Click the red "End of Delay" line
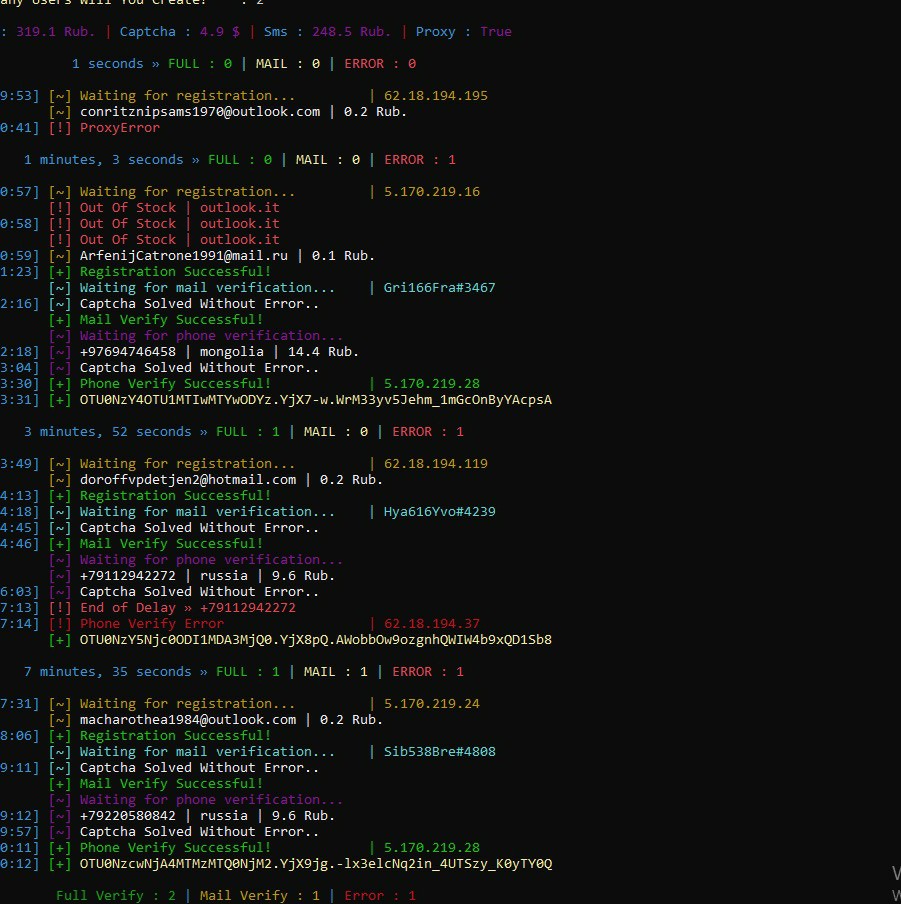901x904 pixels. pos(188,608)
